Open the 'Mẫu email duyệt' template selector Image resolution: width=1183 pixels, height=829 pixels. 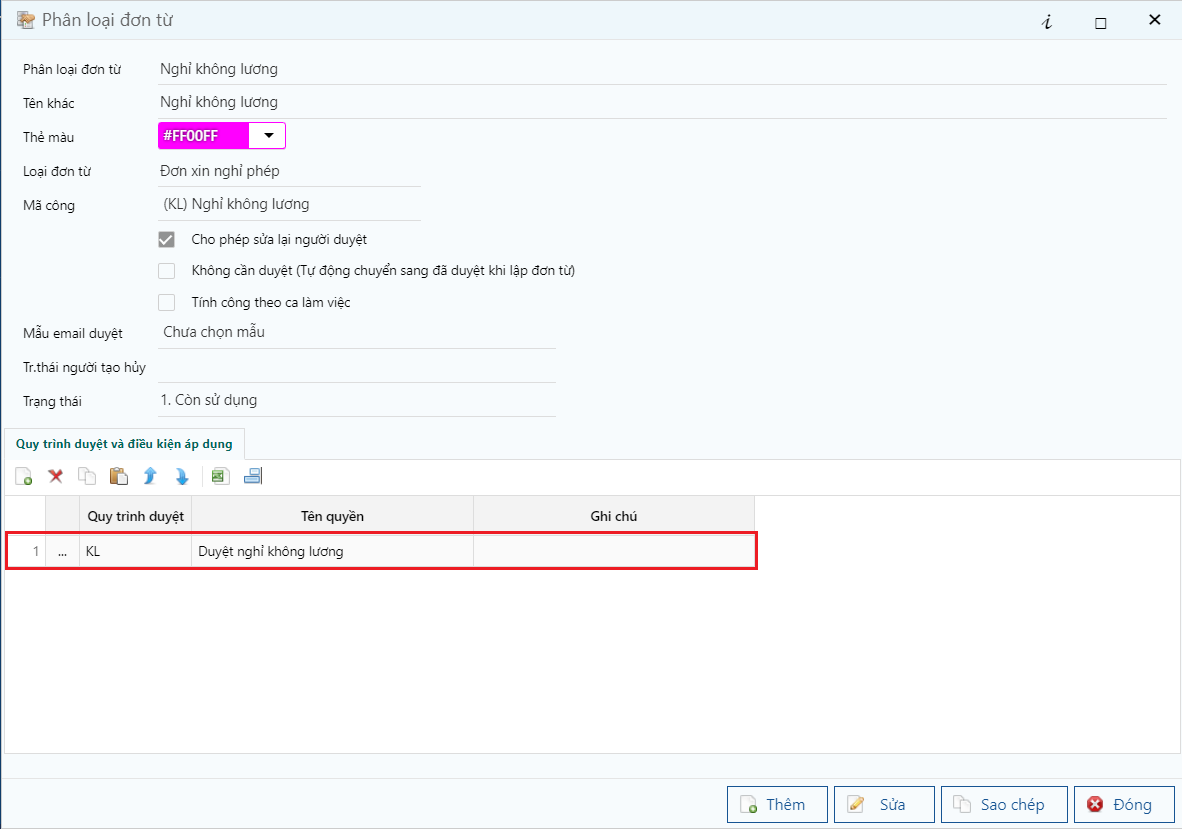[x=356, y=332]
